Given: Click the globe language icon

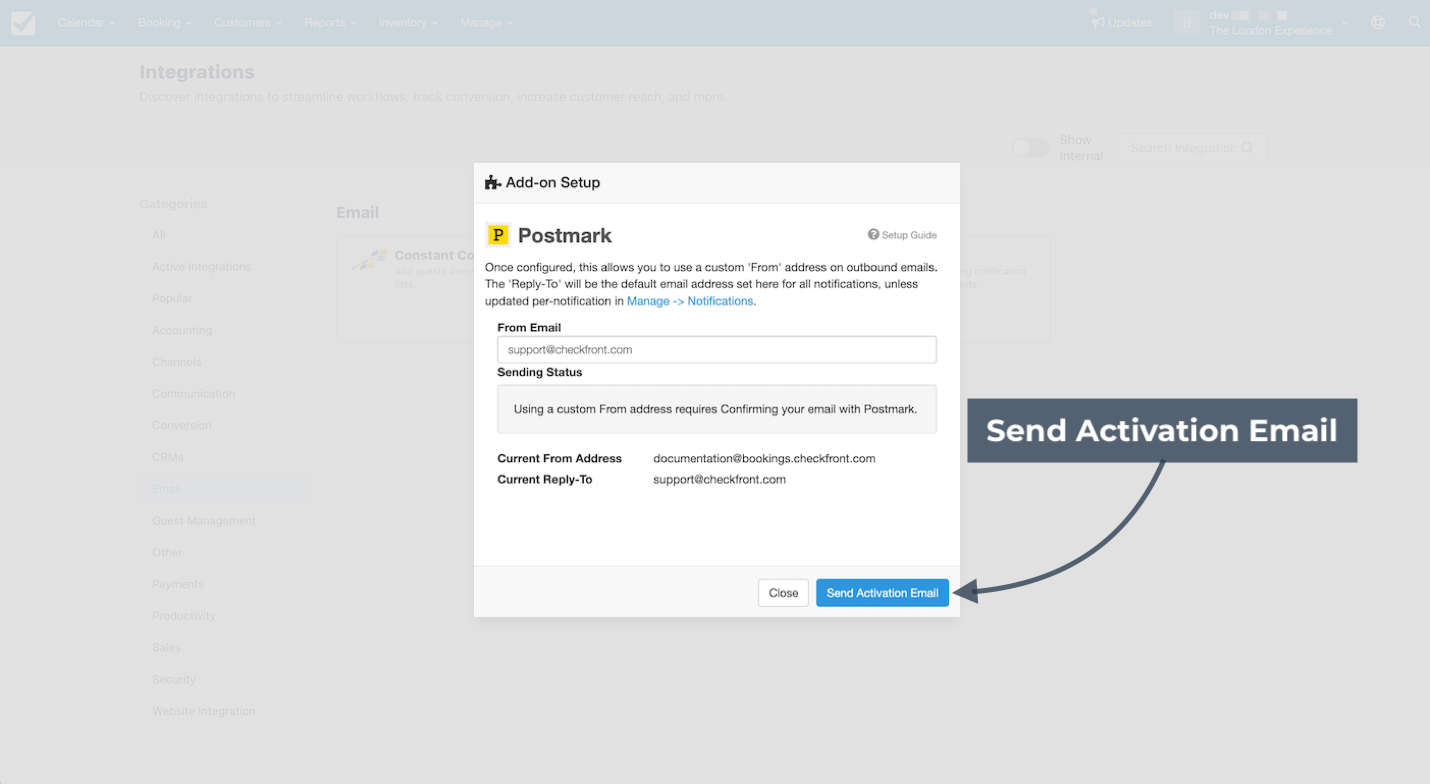Looking at the screenshot, I should [x=1378, y=22].
